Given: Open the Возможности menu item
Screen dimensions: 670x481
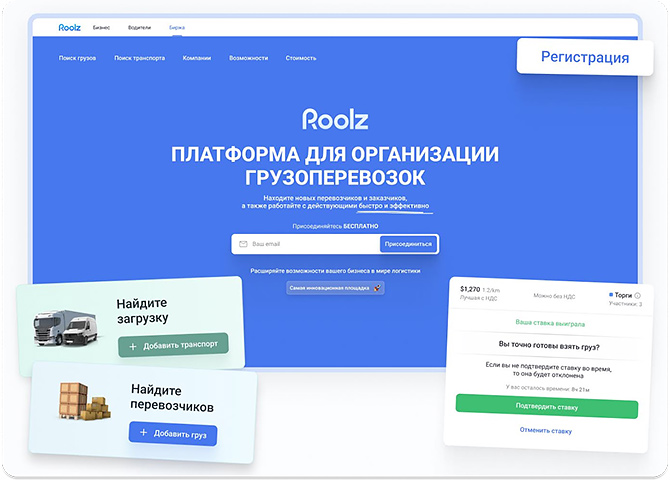Looking at the screenshot, I should [249, 58].
